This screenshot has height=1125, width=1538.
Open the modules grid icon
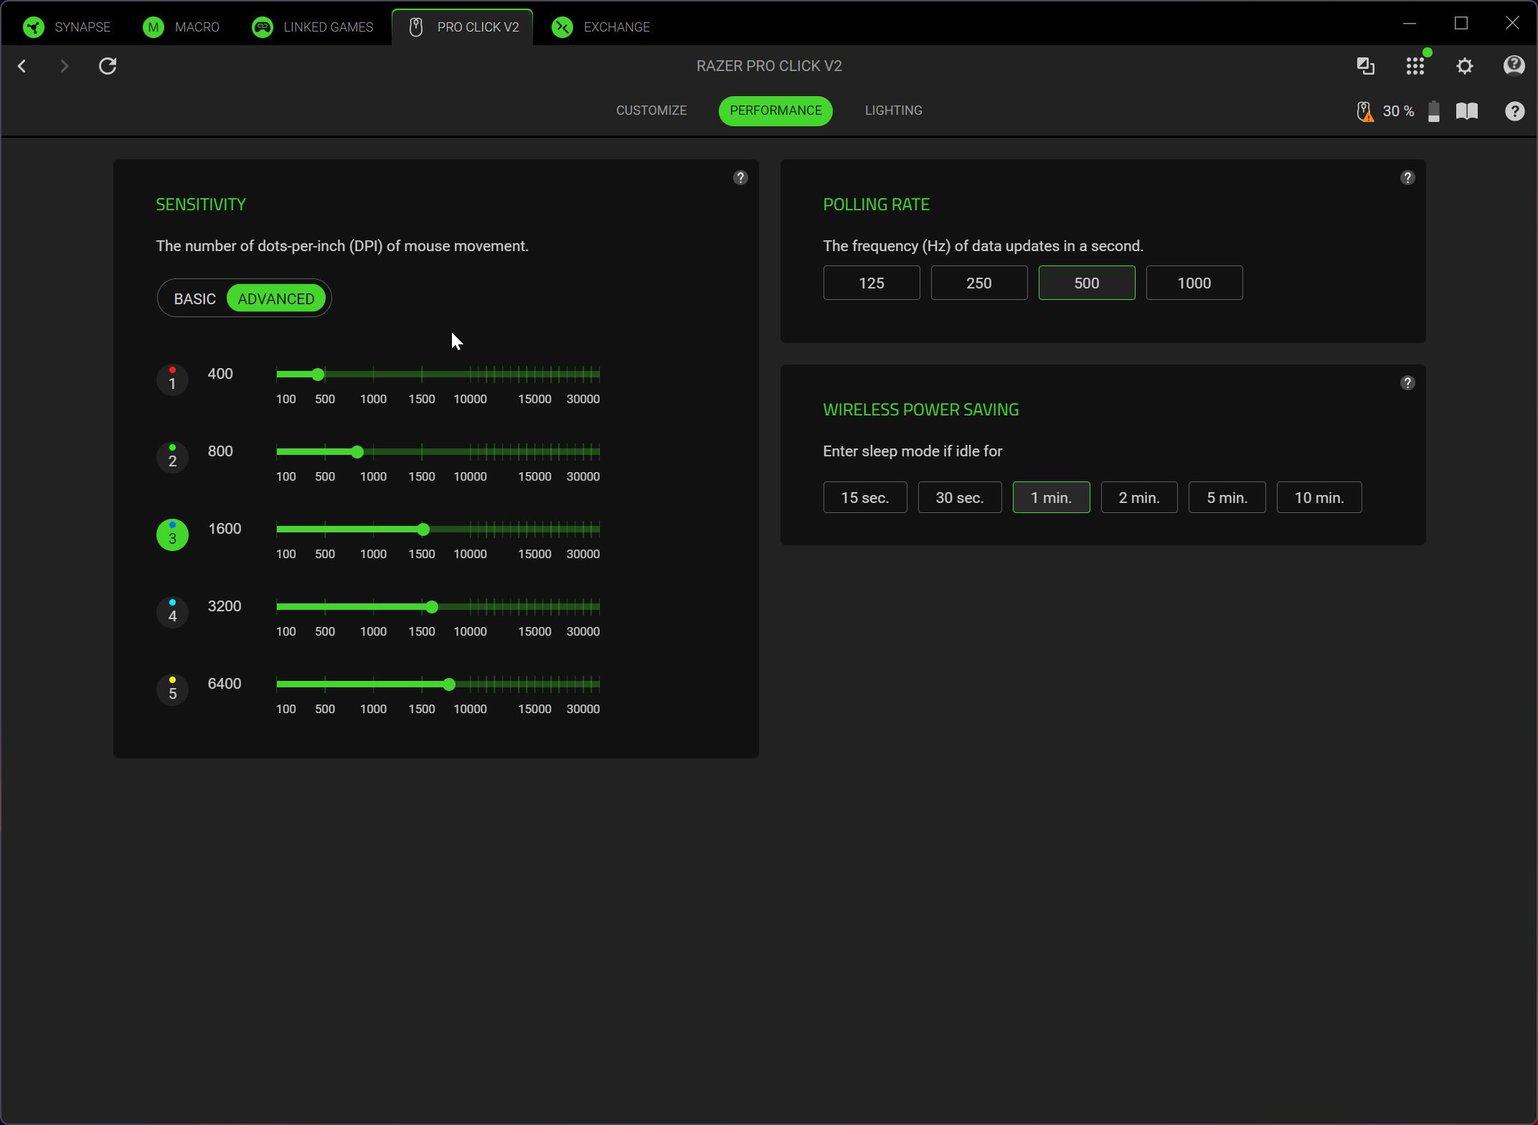pos(1415,66)
